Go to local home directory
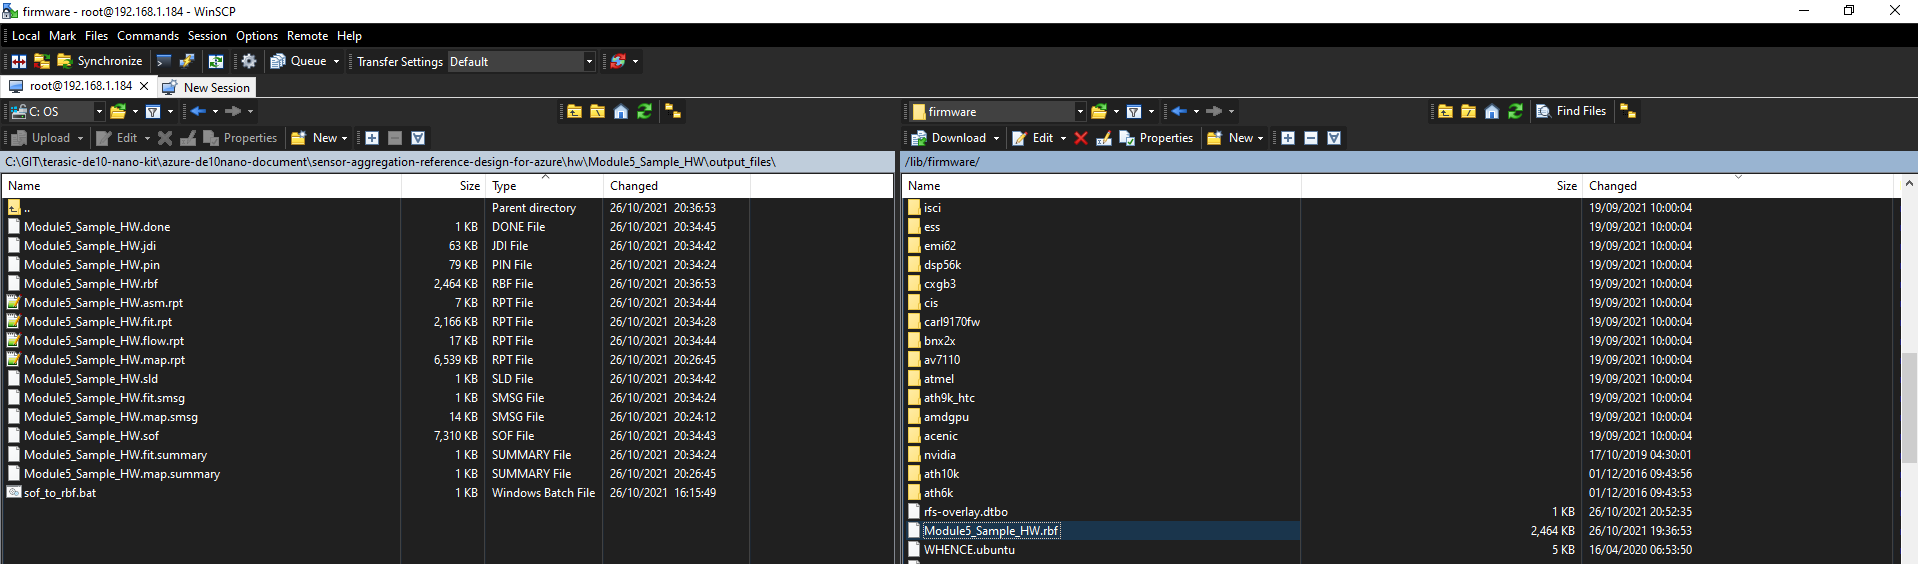The height and width of the screenshot is (564, 1918). [x=621, y=111]
